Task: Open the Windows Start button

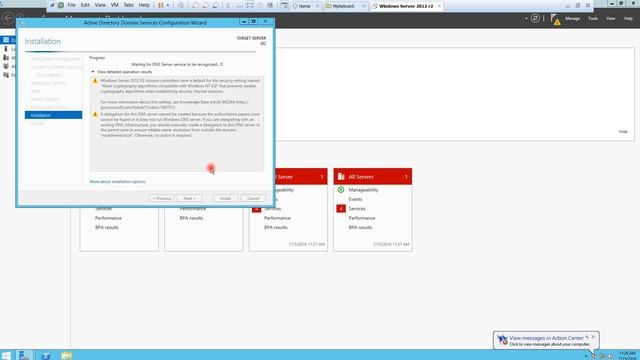Action: tap(6, 355)
